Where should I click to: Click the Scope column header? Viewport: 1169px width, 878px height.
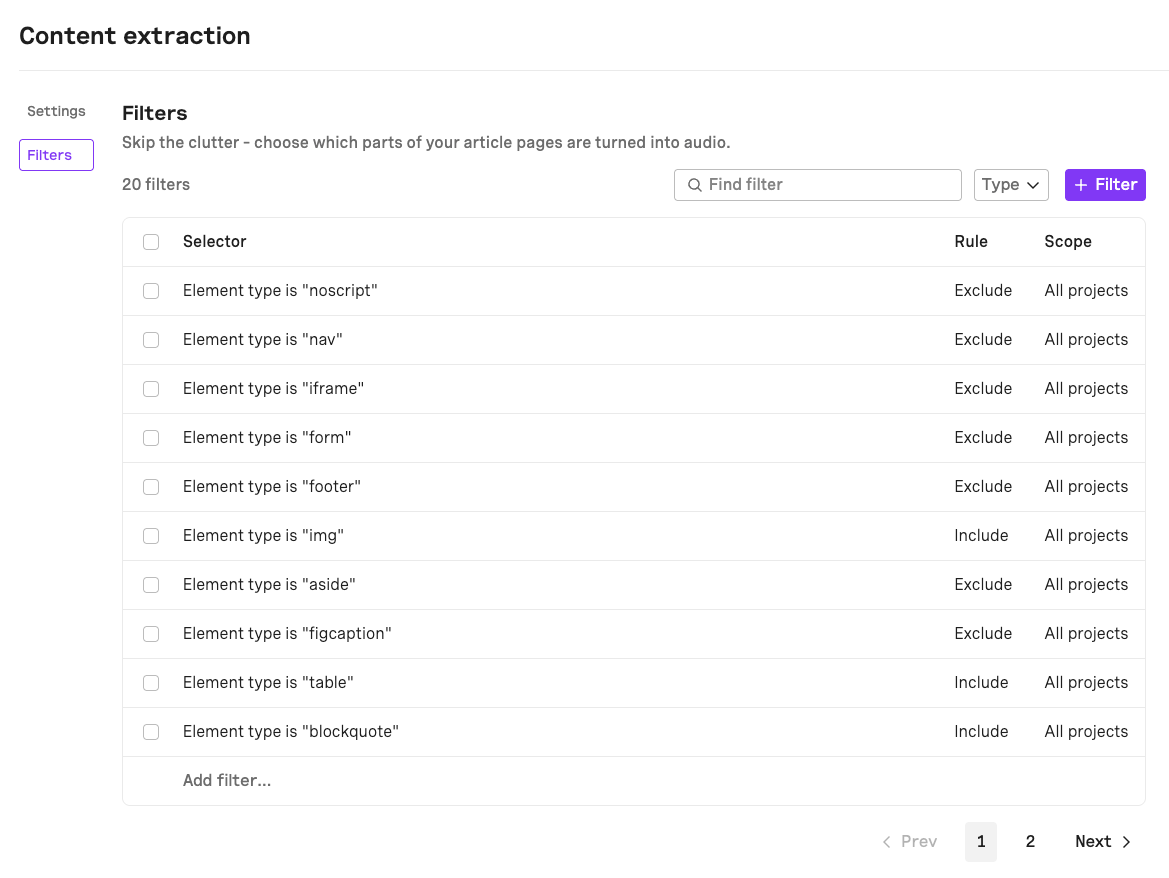(1068, 242)
